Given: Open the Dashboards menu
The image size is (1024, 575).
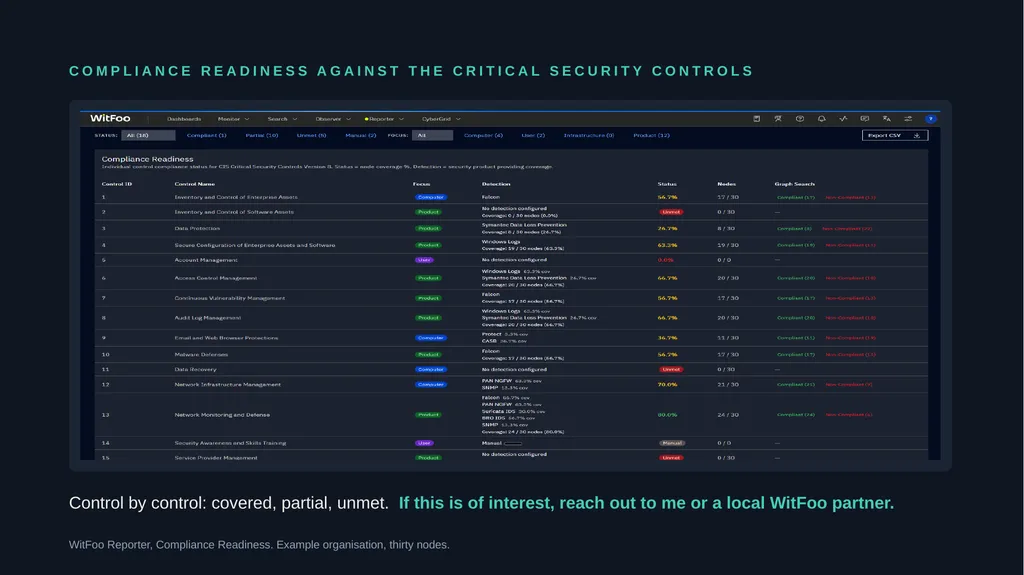Looking at the screenshot, I should click(184, 119).
